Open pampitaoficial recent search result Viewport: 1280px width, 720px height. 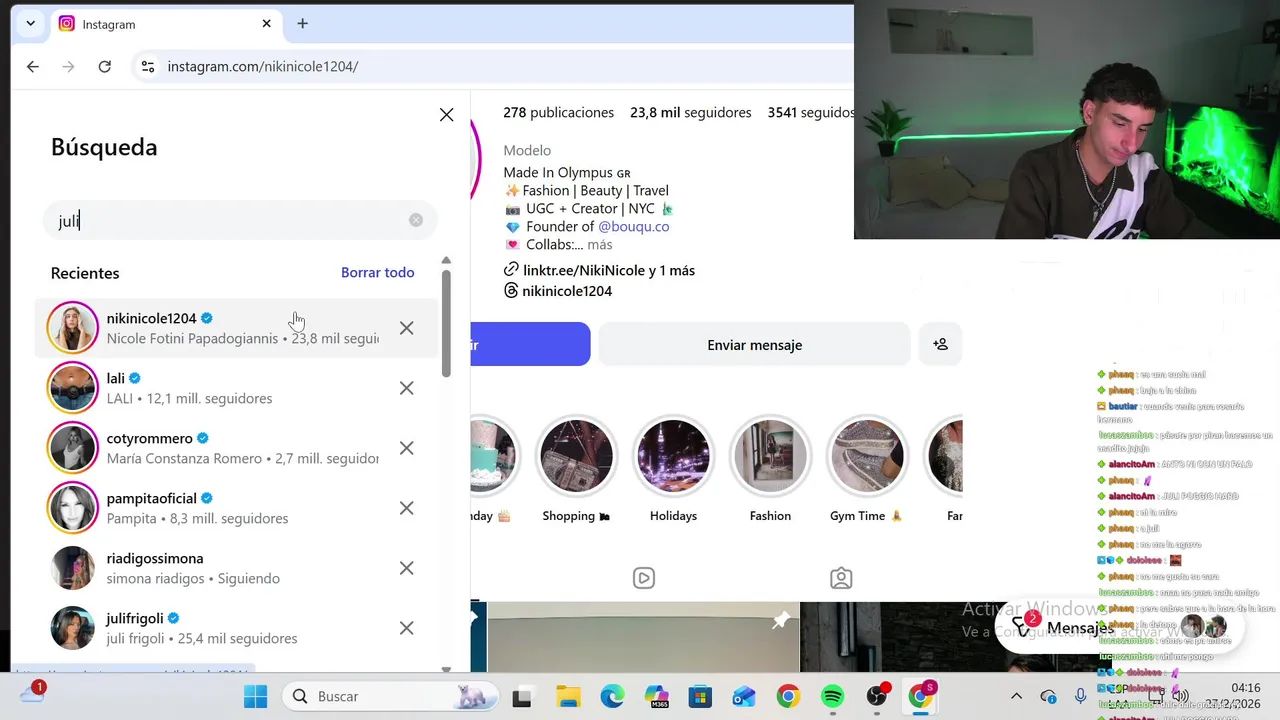237,508
